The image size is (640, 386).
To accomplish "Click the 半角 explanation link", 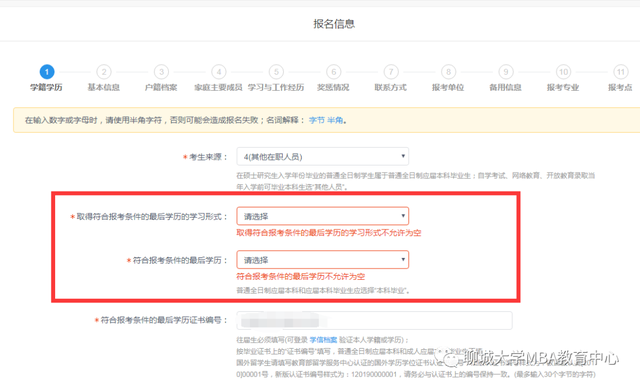I will click(335, 120).
